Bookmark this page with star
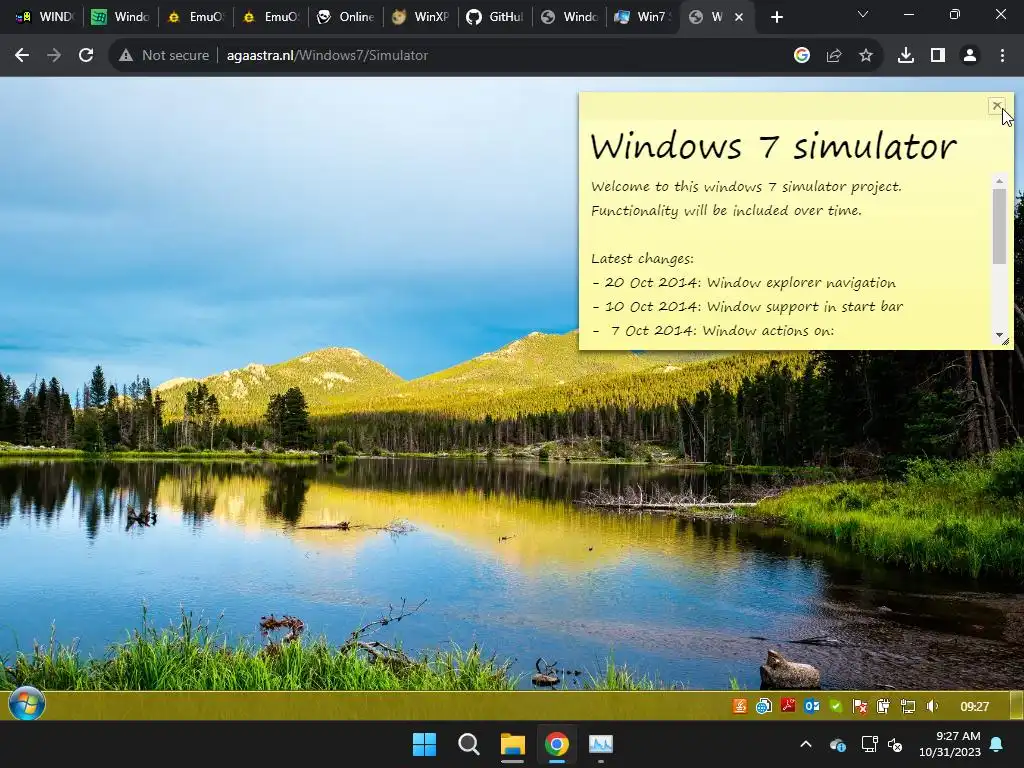Image resolution: width=1024 pixels, height=768 pixels. point(866,56)
